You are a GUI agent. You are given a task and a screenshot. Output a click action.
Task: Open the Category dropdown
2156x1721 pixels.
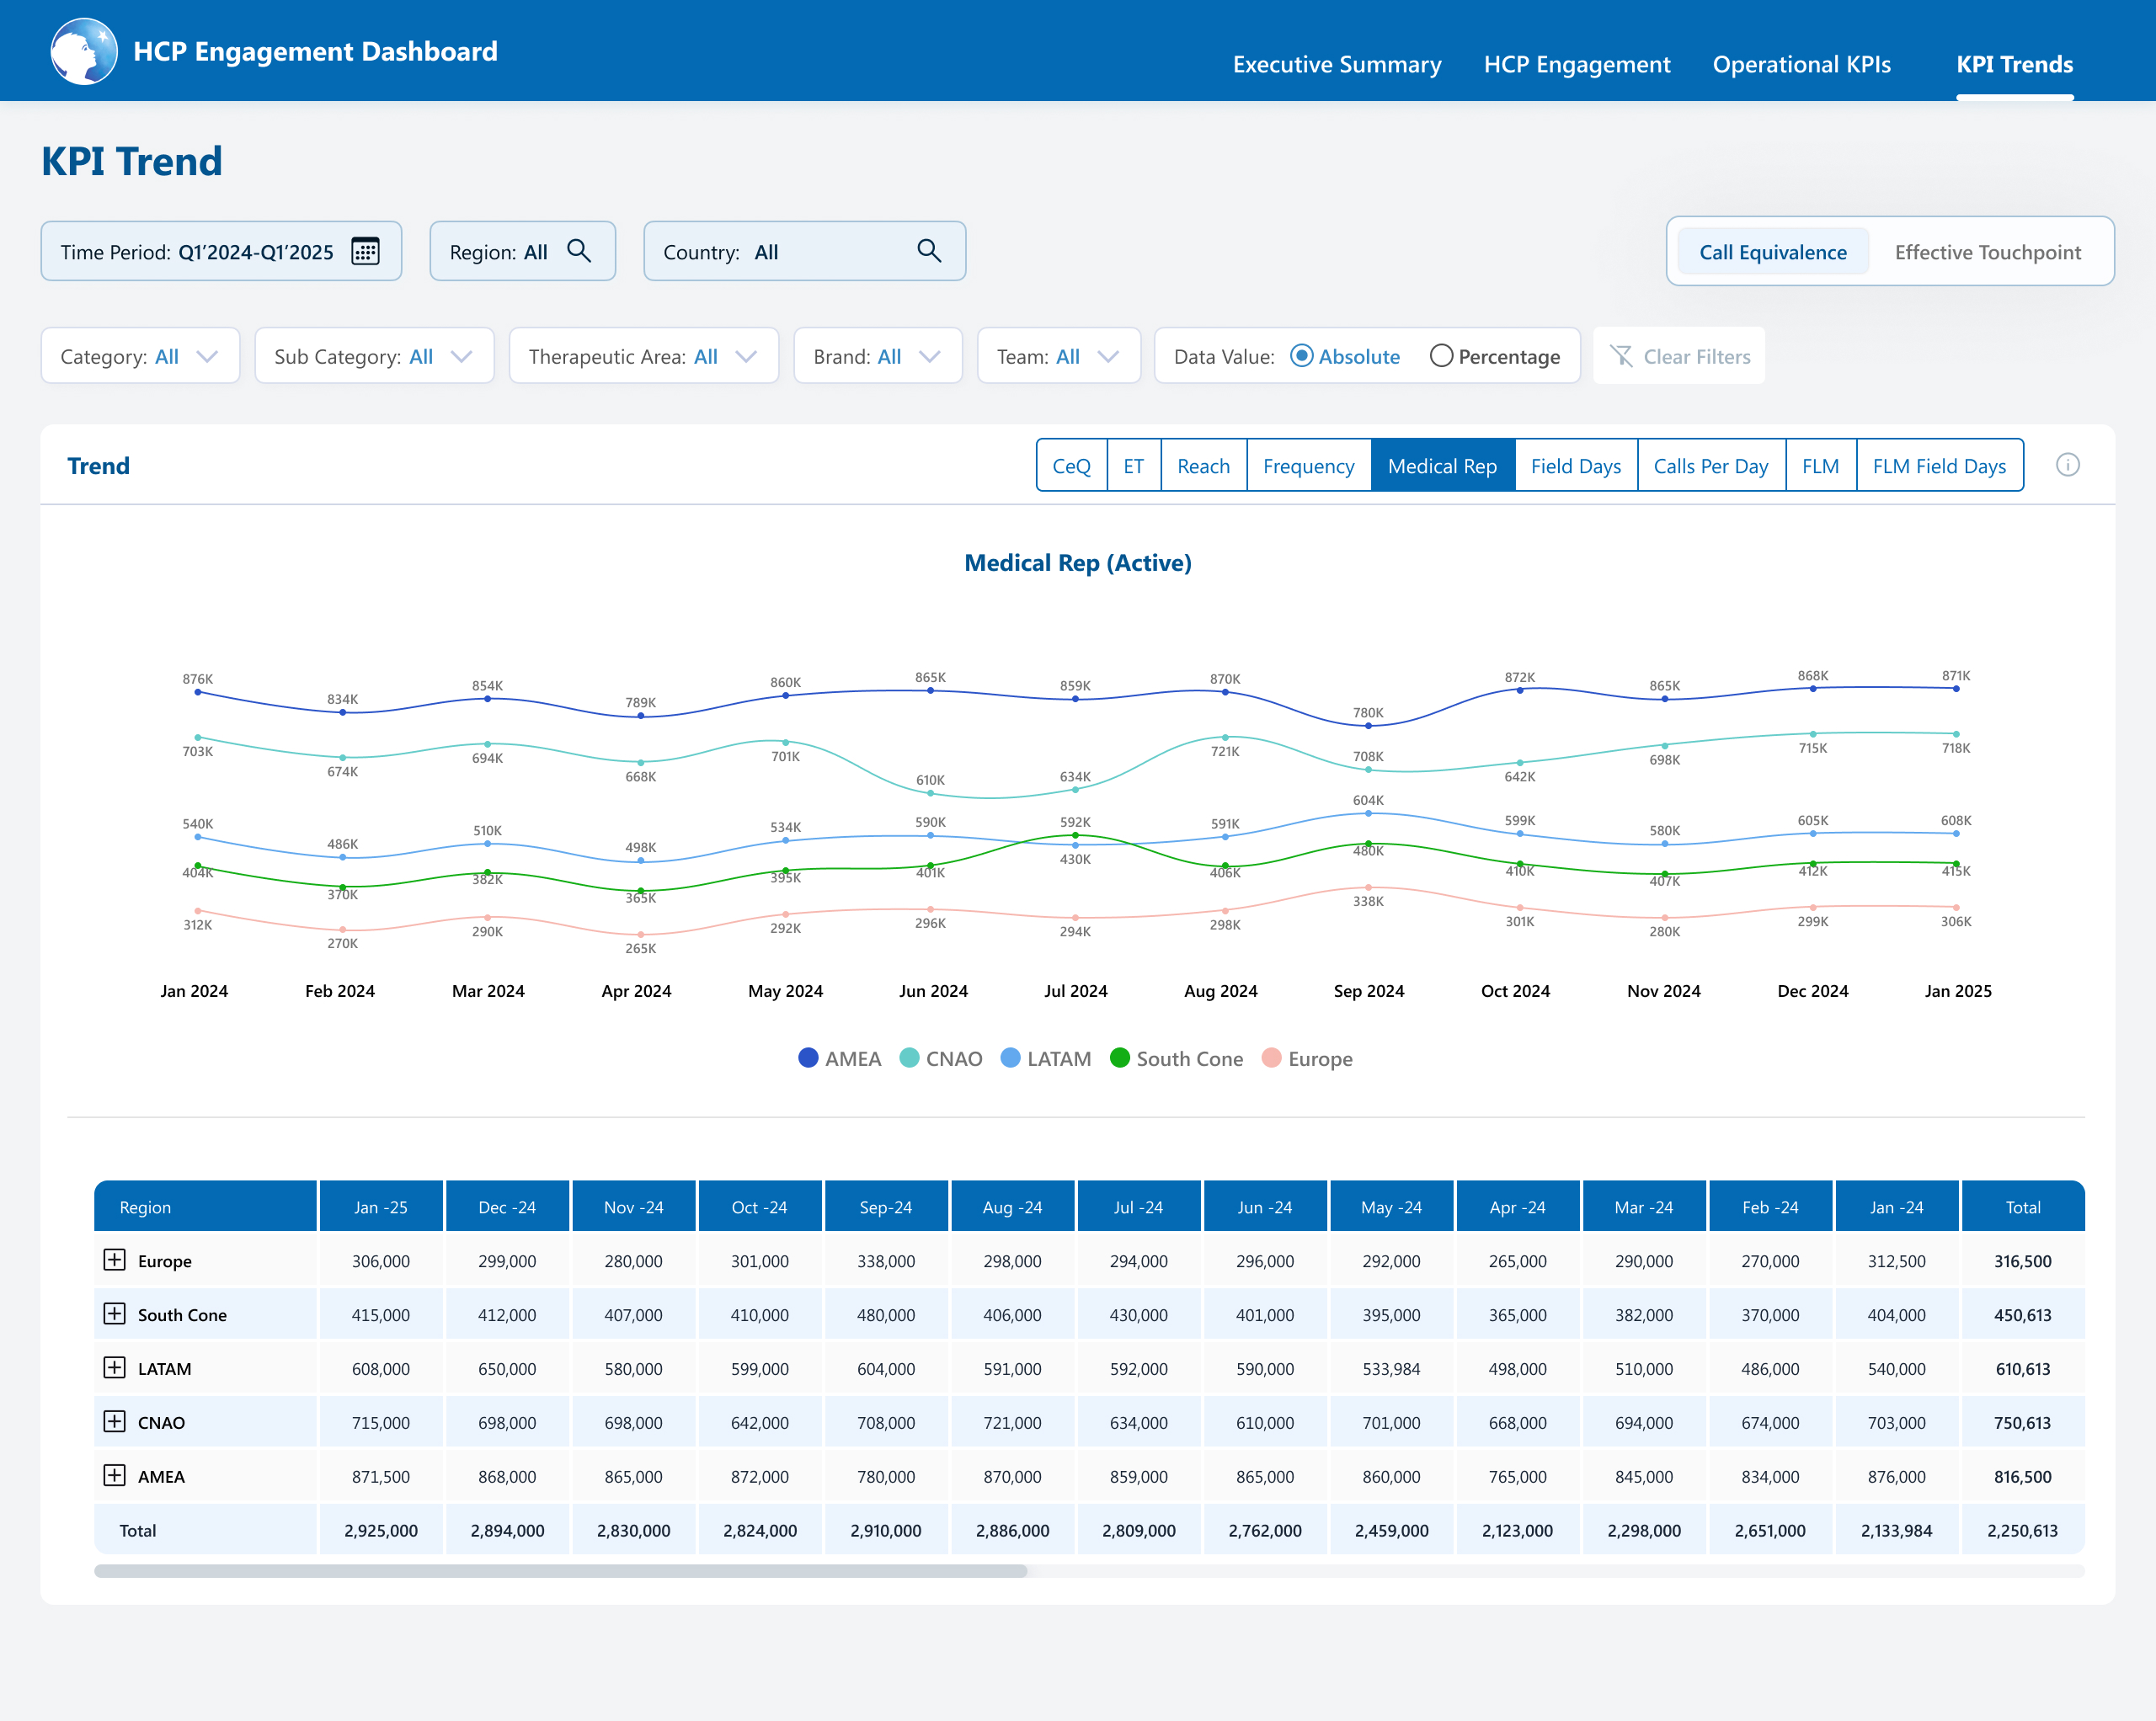pyautogui.click(x=140, y=356)
